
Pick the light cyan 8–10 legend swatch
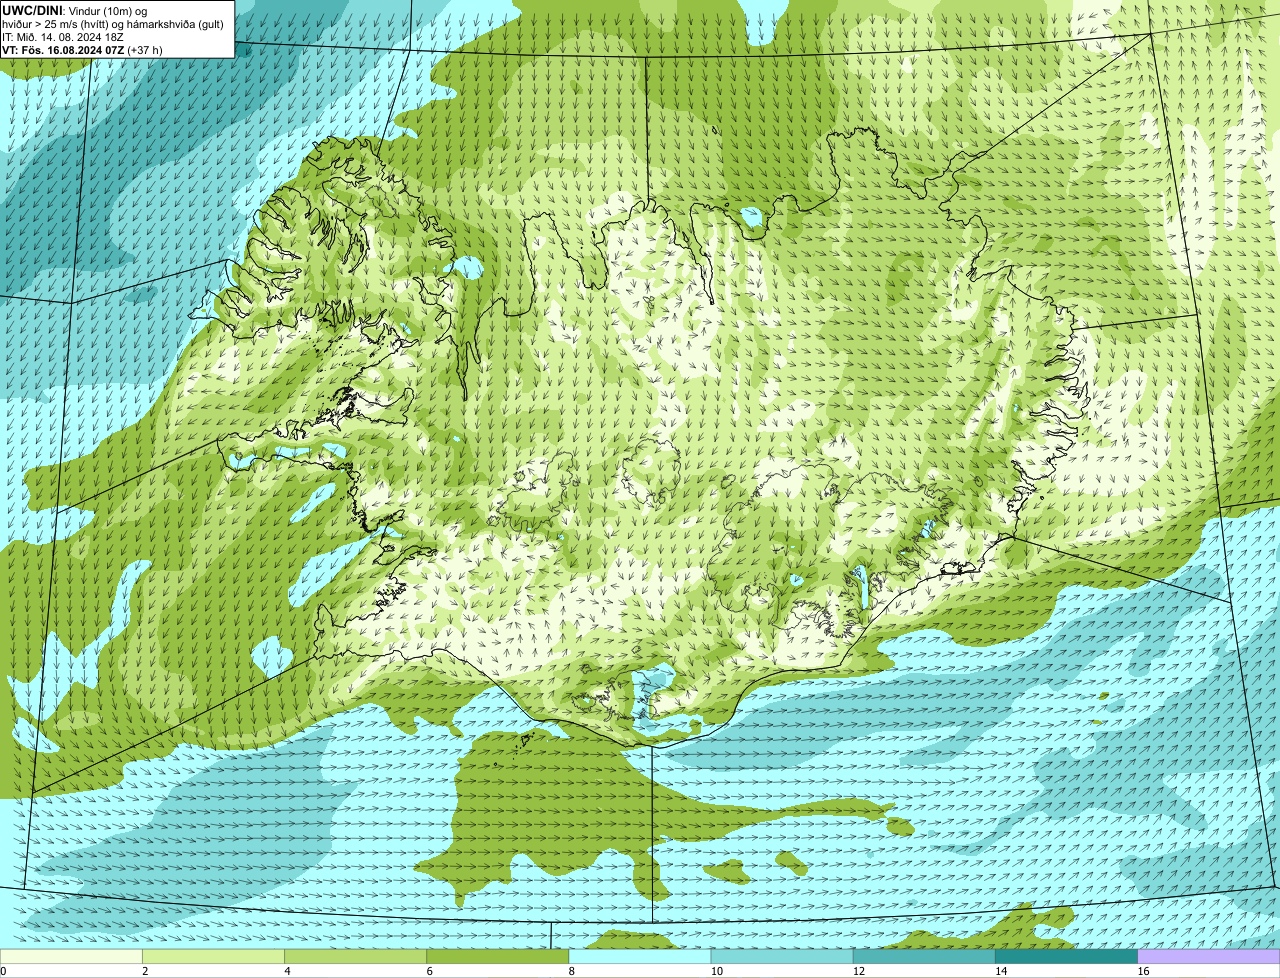coord(640,957)
